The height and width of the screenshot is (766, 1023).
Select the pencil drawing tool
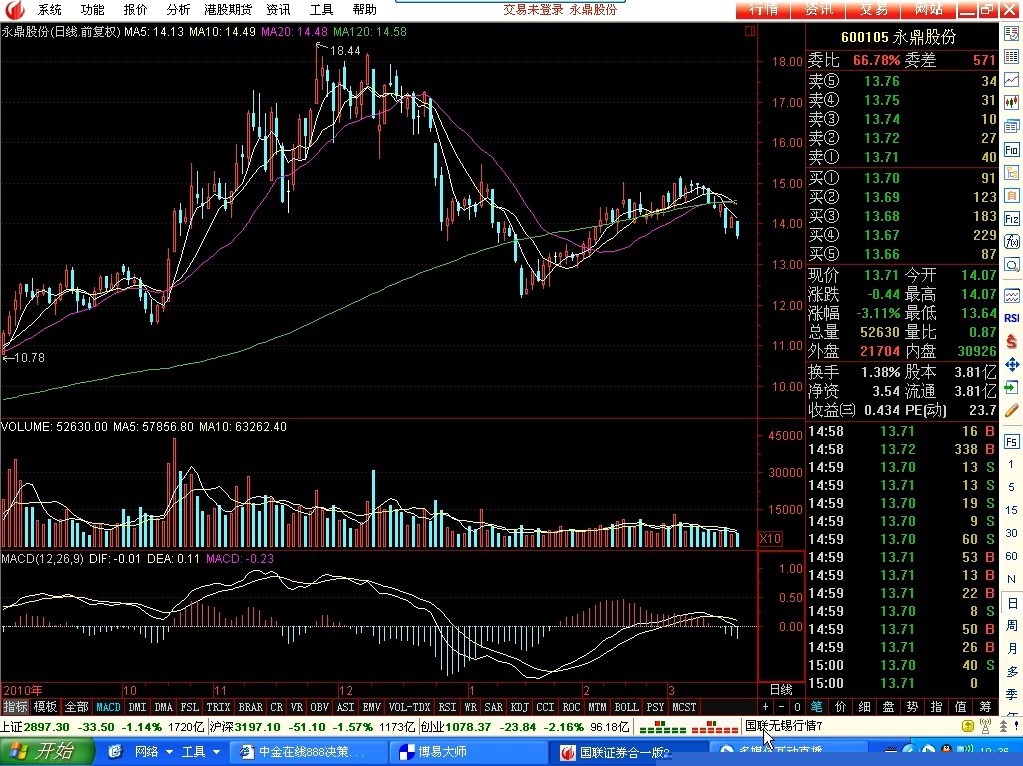pos(1012,410)
